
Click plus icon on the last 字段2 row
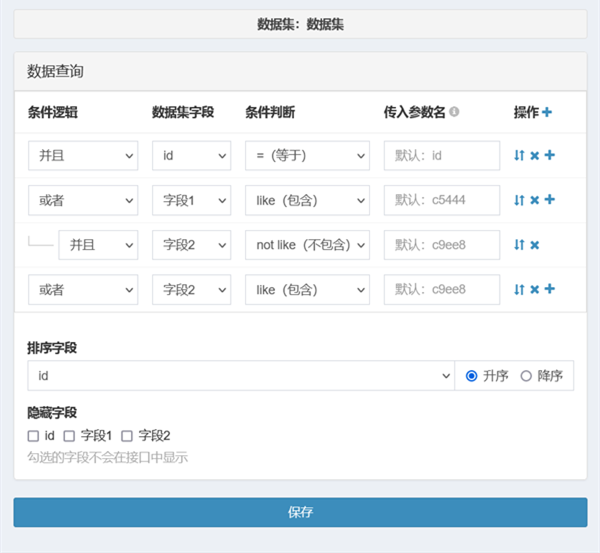(549, 289)
